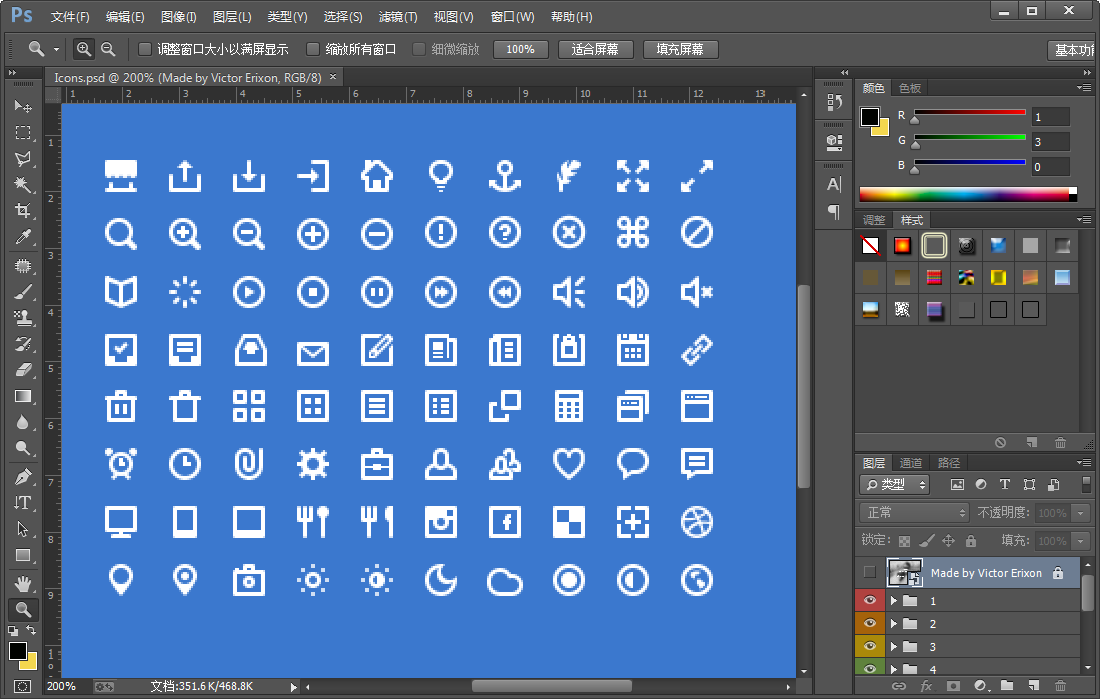
Task: Click the 填充屏幕 button
Action: pyautogui.click(x=680, y=49)
